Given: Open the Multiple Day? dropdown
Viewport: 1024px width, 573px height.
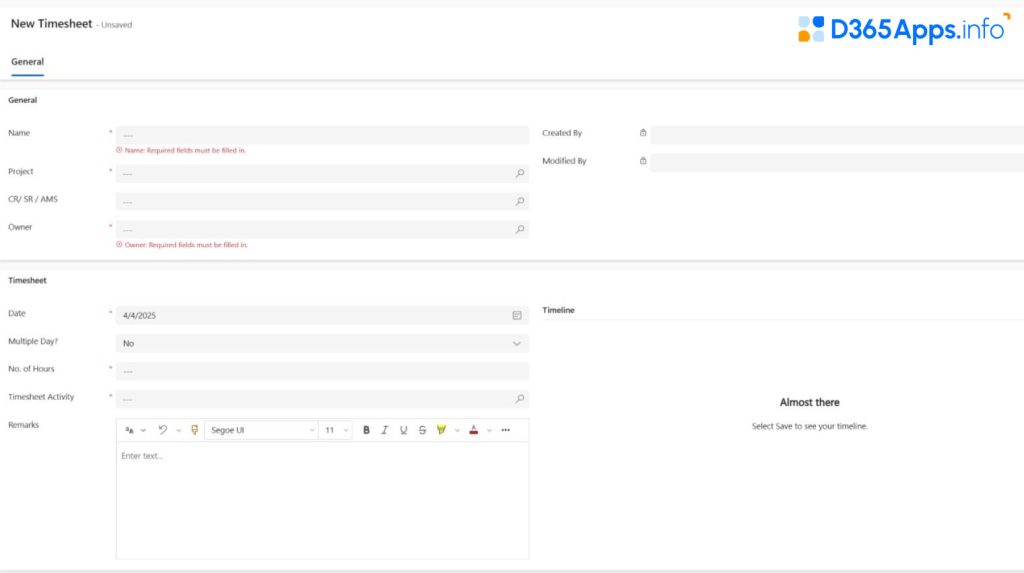Looking at the screenshot, I should [x=322, y=343].
